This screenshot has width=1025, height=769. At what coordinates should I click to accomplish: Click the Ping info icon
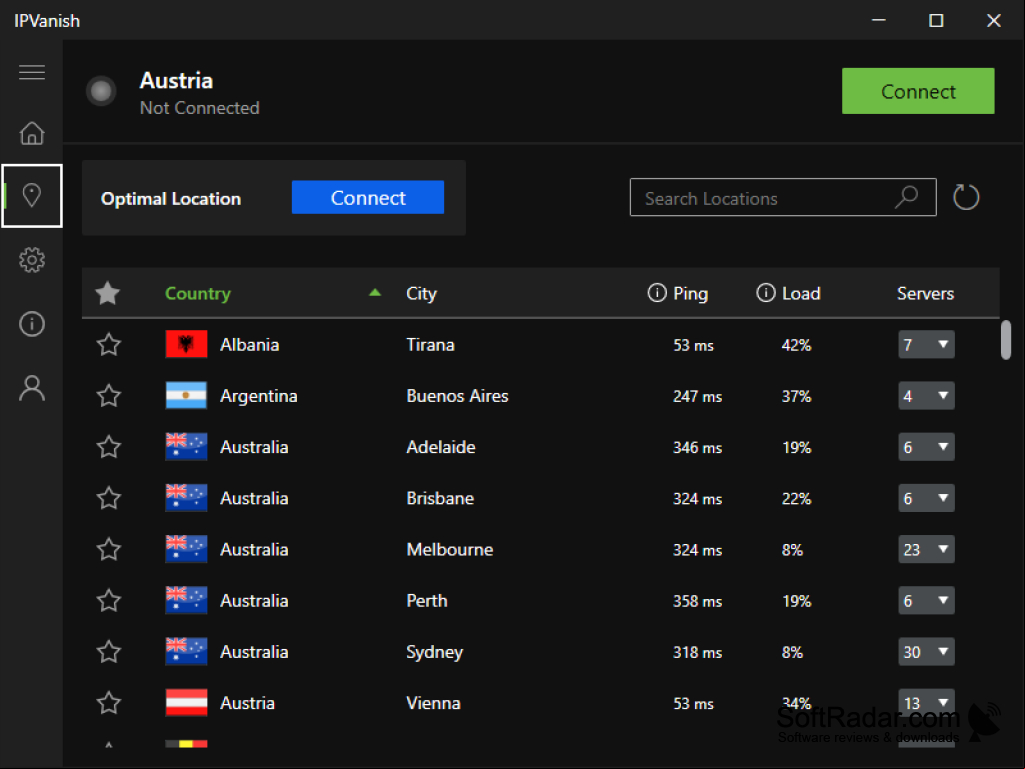pyautogui.click(x=656, y=292)
